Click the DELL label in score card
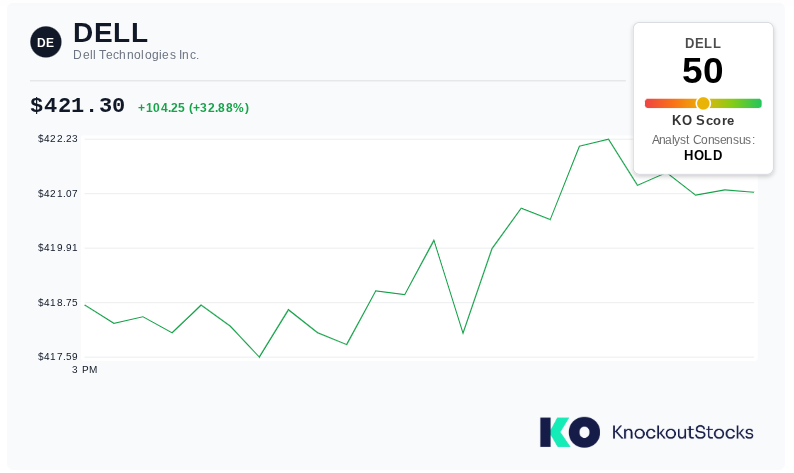The width and height of the screenshot is (794, 473). coord(702,44)
